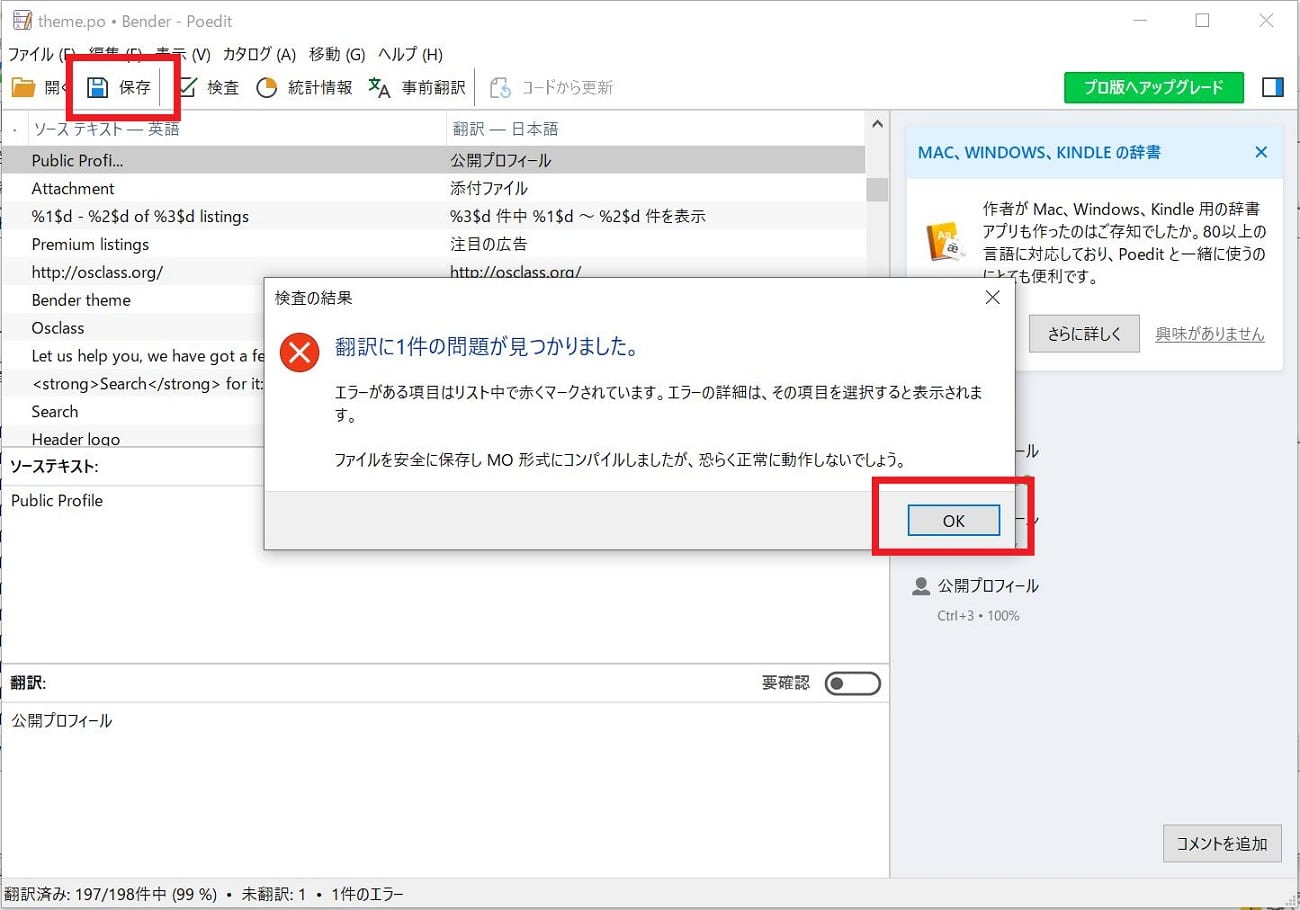Click the scroll up arrow of the list
The height and width of the screenshot is (910, 1300).
(877, 125)
